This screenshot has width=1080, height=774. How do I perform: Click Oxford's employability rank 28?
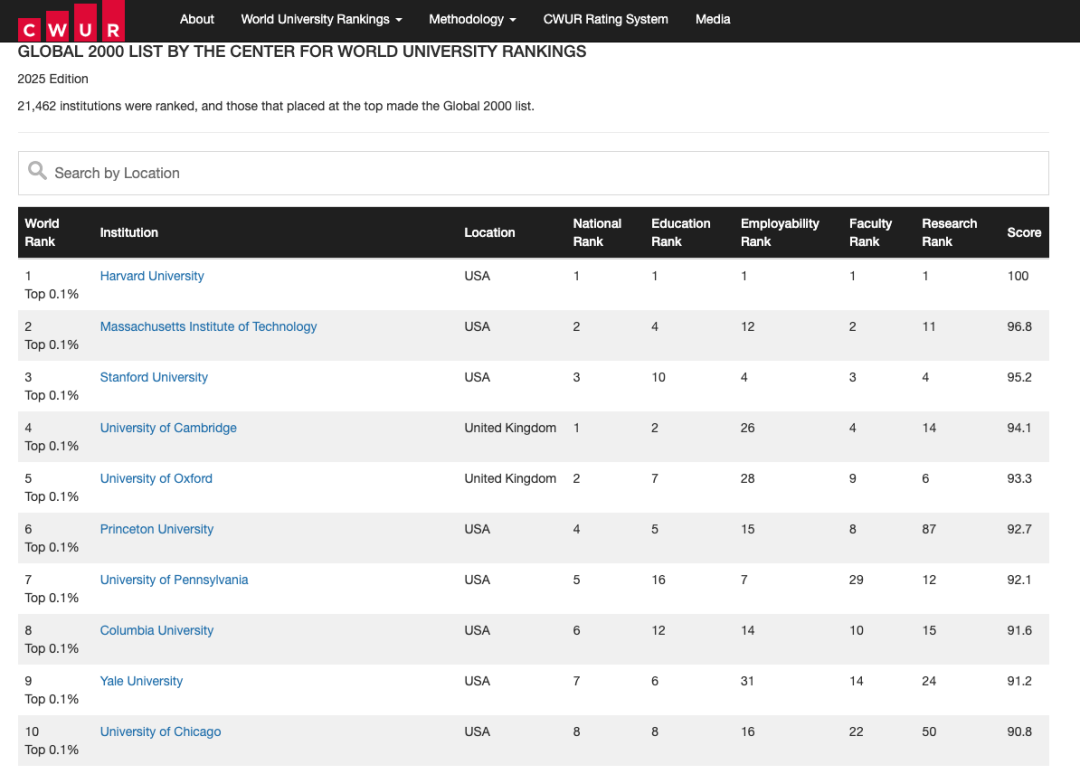click(x=747, y=479)
